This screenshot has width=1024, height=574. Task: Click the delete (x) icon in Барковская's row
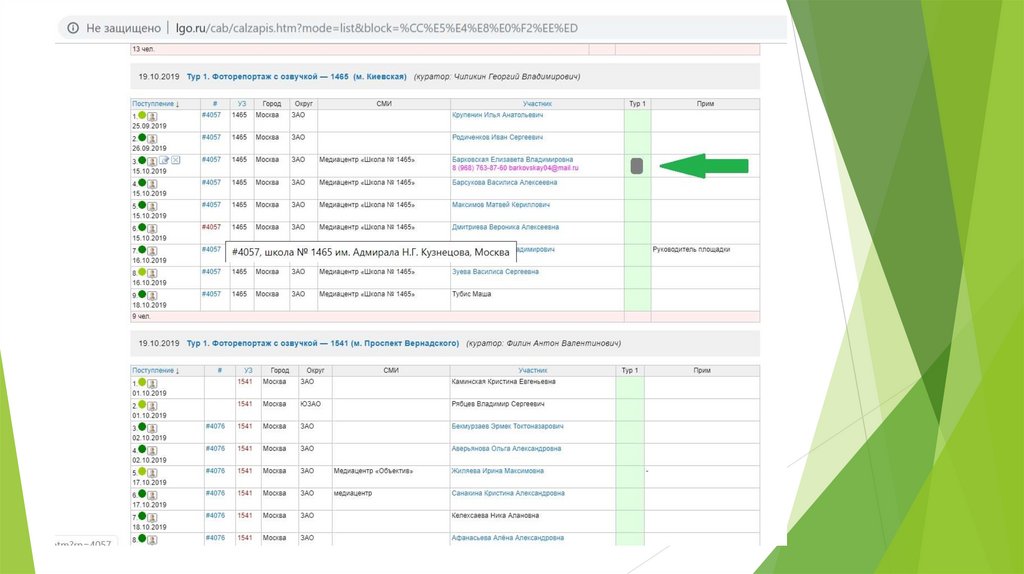176,160
